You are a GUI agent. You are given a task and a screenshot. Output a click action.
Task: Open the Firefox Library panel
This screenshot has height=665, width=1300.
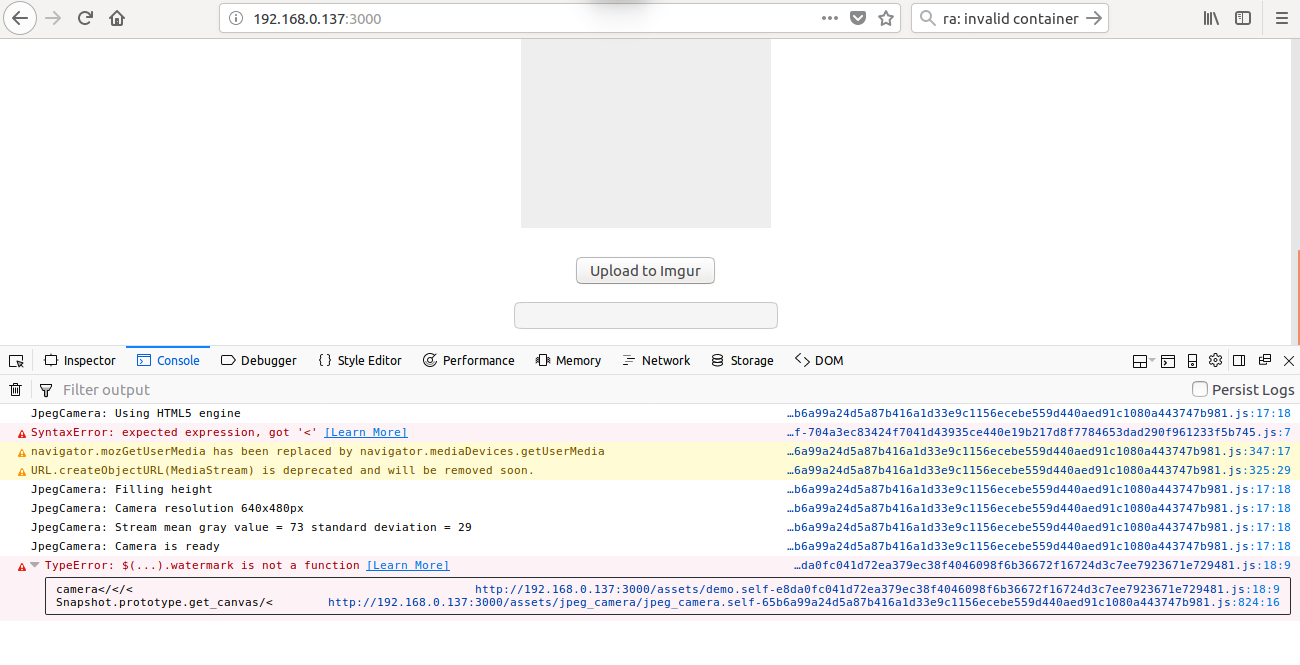[x=1211, y=18]
